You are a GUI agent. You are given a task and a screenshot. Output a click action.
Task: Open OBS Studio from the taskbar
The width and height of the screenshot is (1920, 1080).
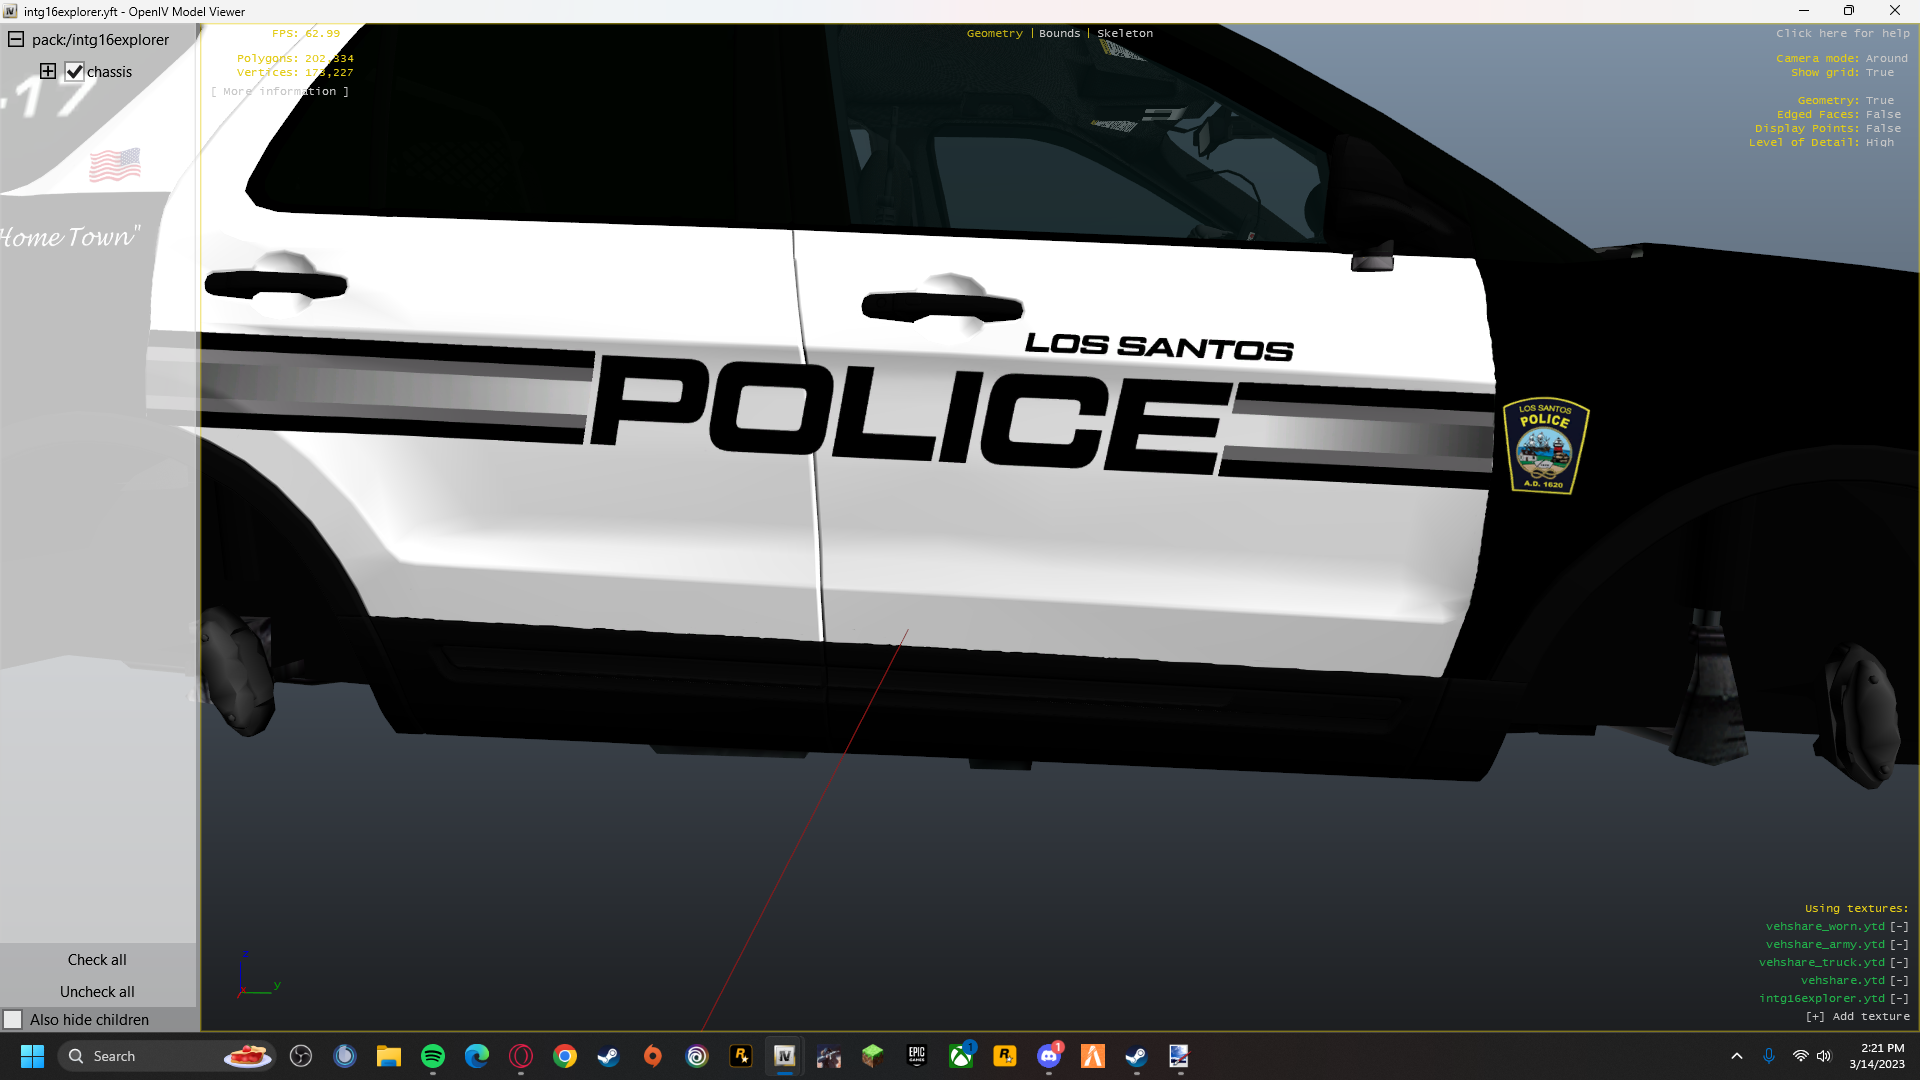301,1056
